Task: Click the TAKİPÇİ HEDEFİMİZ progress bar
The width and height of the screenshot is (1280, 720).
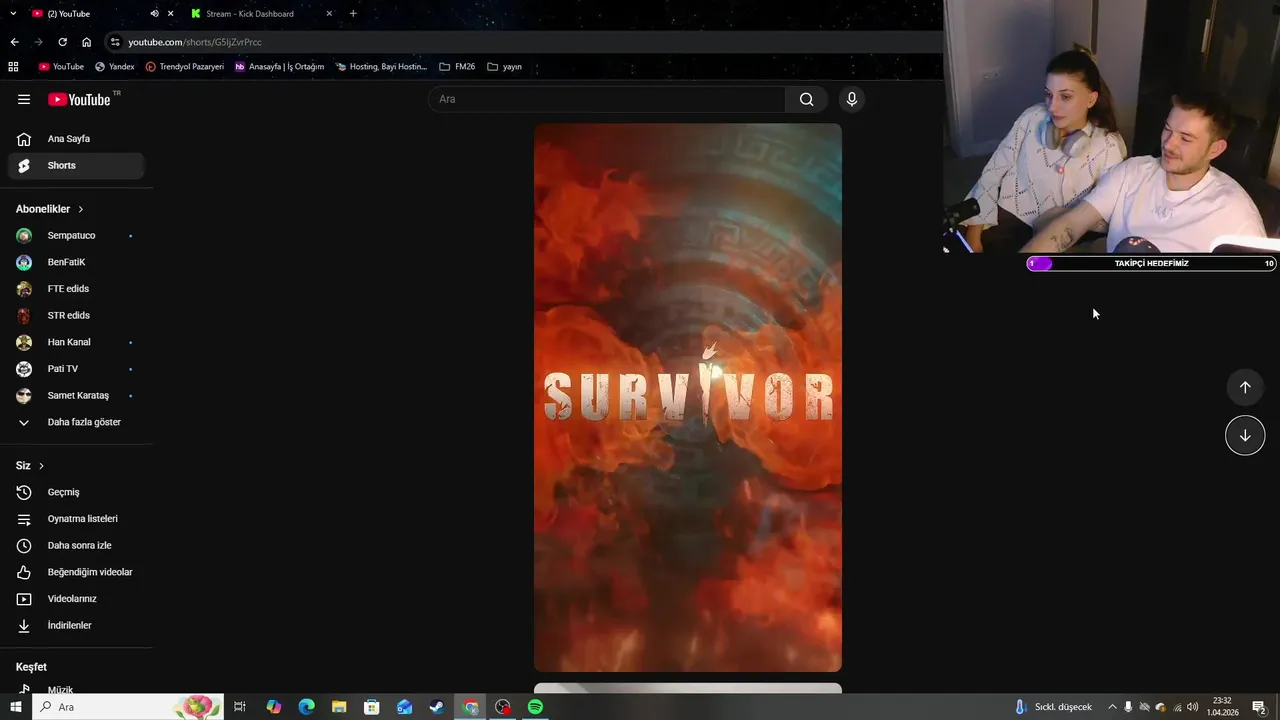Action: coord(1151,264)
